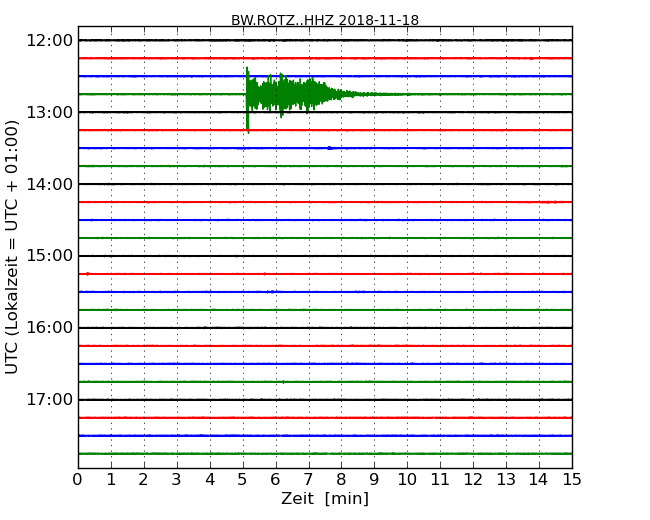Click the x-axis tick label 12

coord(473,480)
